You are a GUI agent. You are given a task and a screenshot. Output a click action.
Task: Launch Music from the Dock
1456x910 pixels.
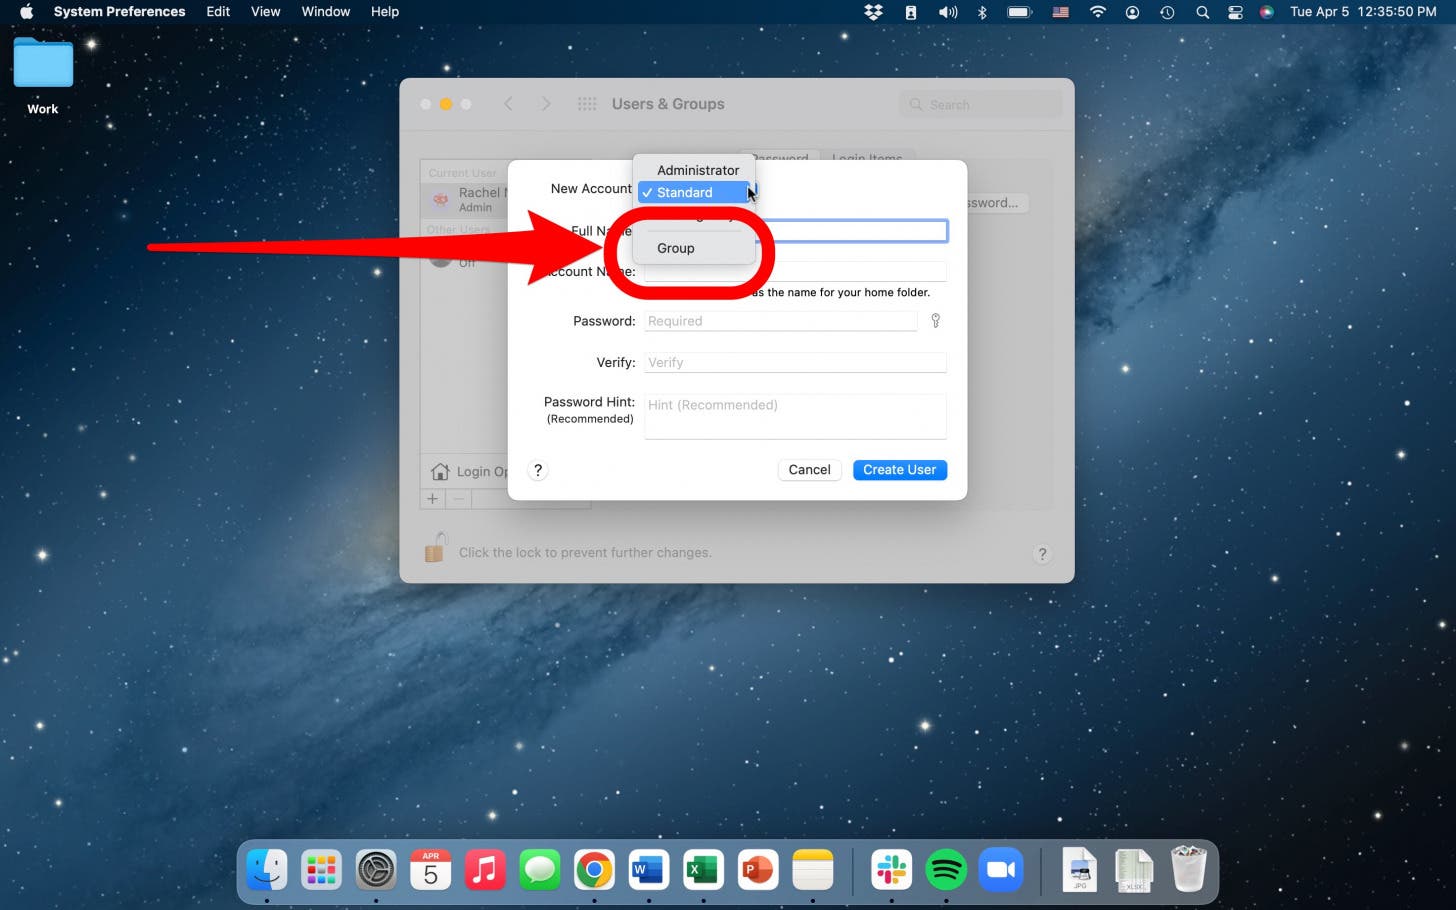(x=485, y=870)
